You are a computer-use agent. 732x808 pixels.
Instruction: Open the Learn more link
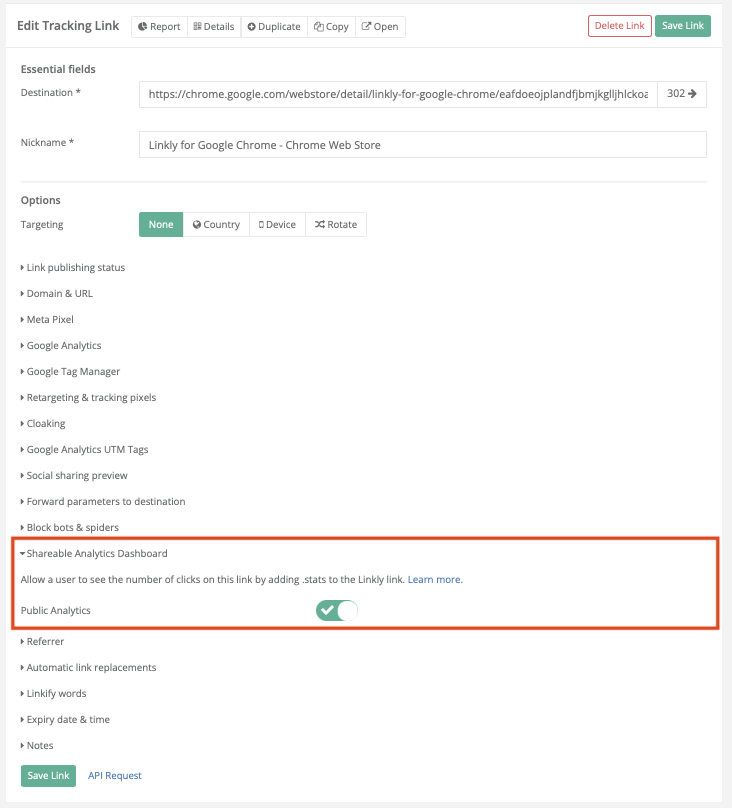point(435,580)
